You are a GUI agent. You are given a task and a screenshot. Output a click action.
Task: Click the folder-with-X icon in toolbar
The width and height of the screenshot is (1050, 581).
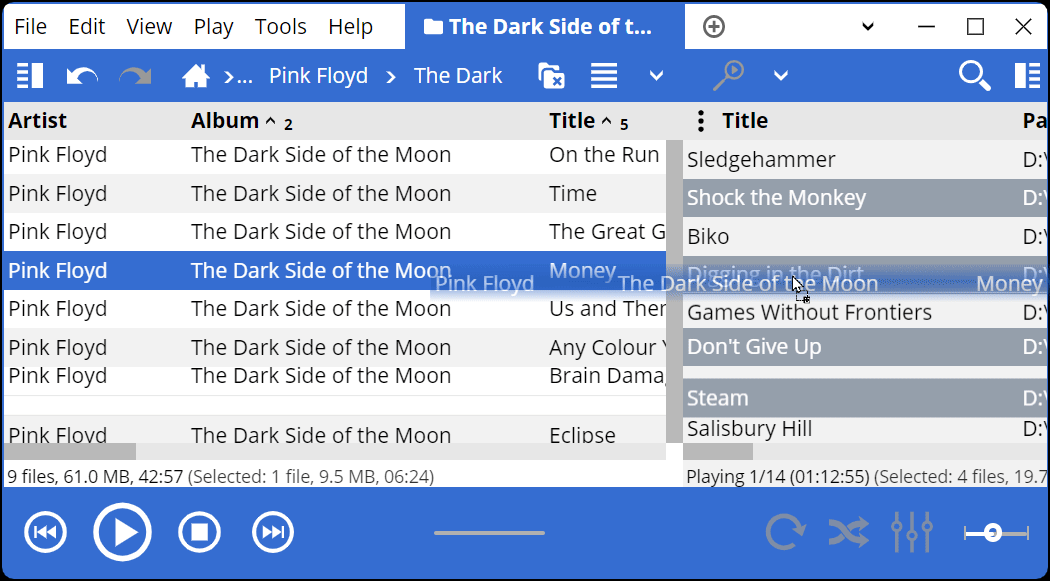(551, 76)
